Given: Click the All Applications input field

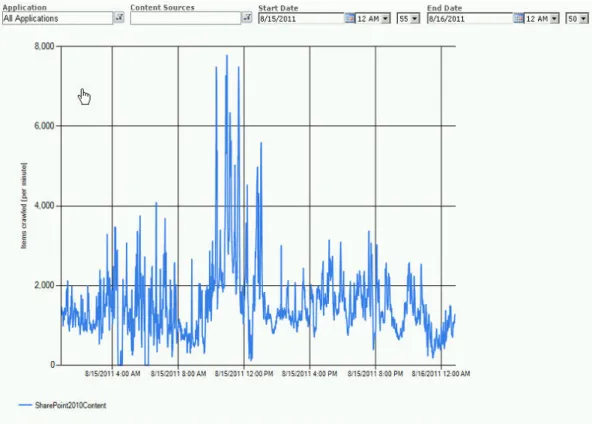Looking at the screenshot, I should tap(57, 18).
